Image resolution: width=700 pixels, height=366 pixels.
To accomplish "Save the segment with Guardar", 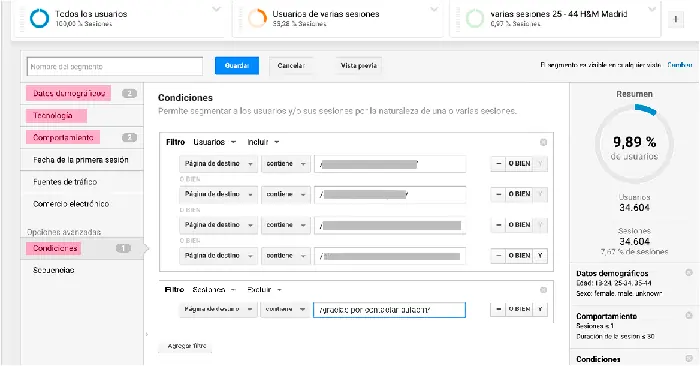I will pyautogui.click(x=237, y=66).
